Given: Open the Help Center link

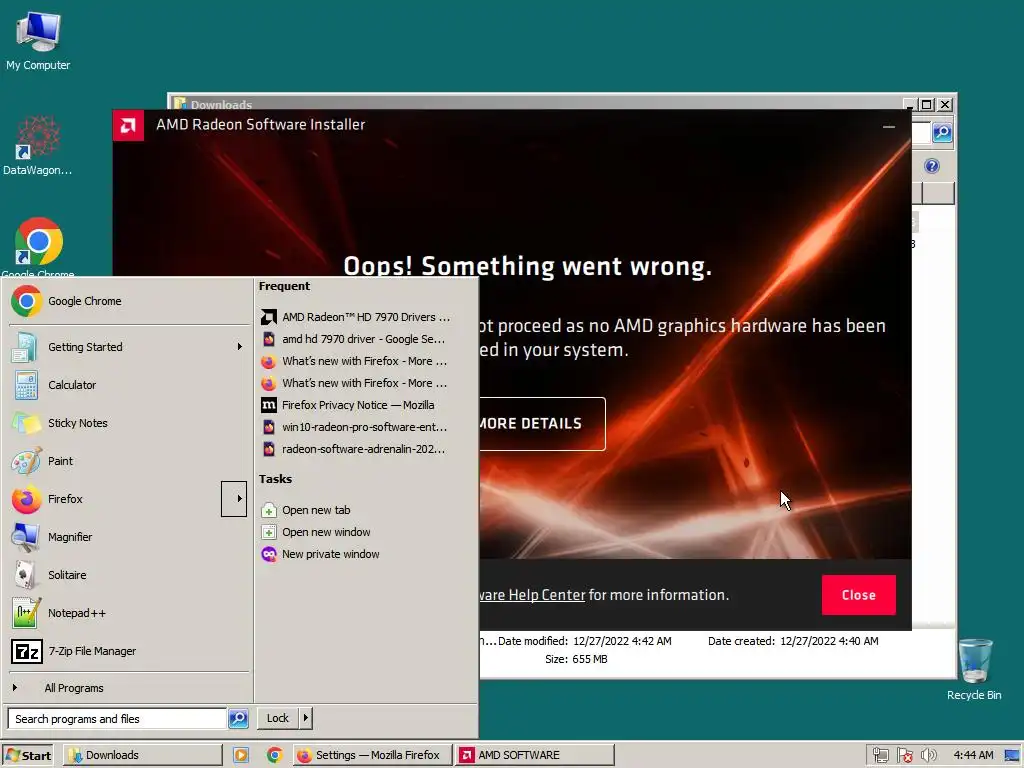Looking at the screenshot, I should tap(532, 595).
